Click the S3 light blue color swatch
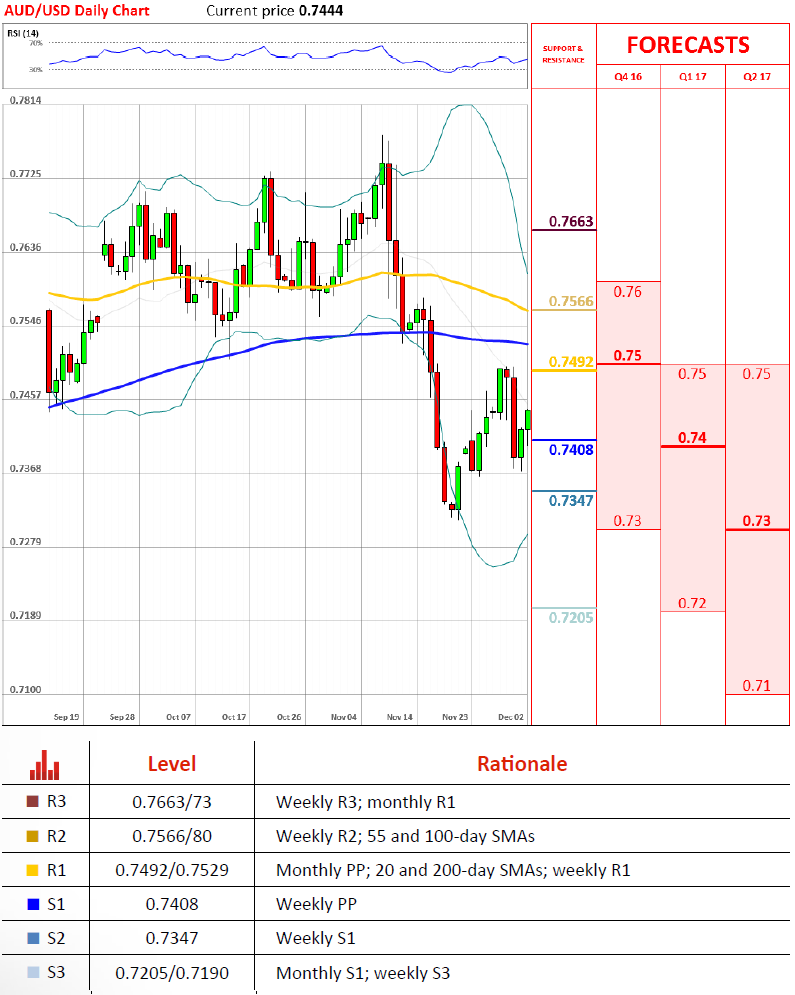795x995 pixels. pos(33,972)
